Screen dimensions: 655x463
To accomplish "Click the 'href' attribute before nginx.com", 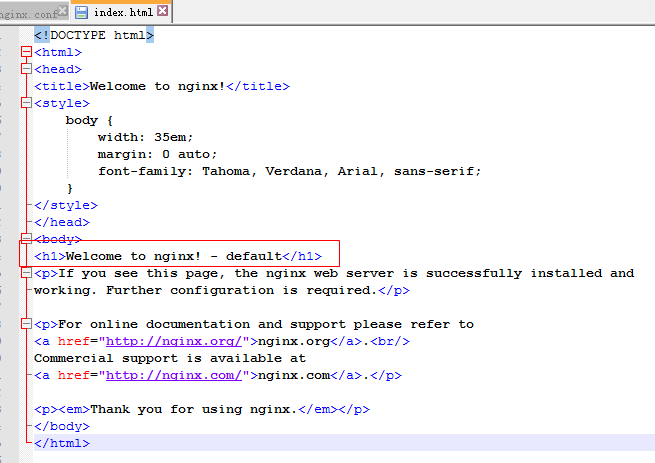I will (x=74, y=375).
